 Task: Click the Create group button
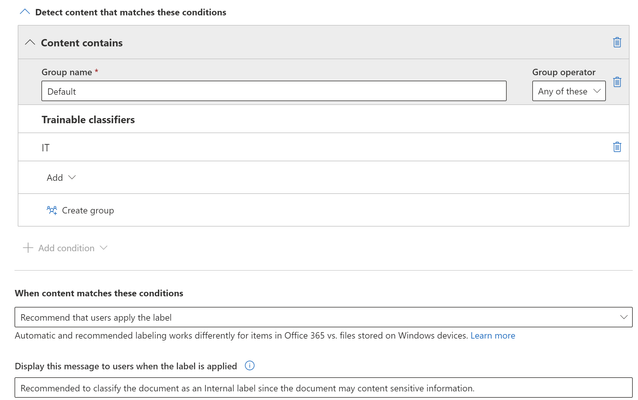pos(80,210)
